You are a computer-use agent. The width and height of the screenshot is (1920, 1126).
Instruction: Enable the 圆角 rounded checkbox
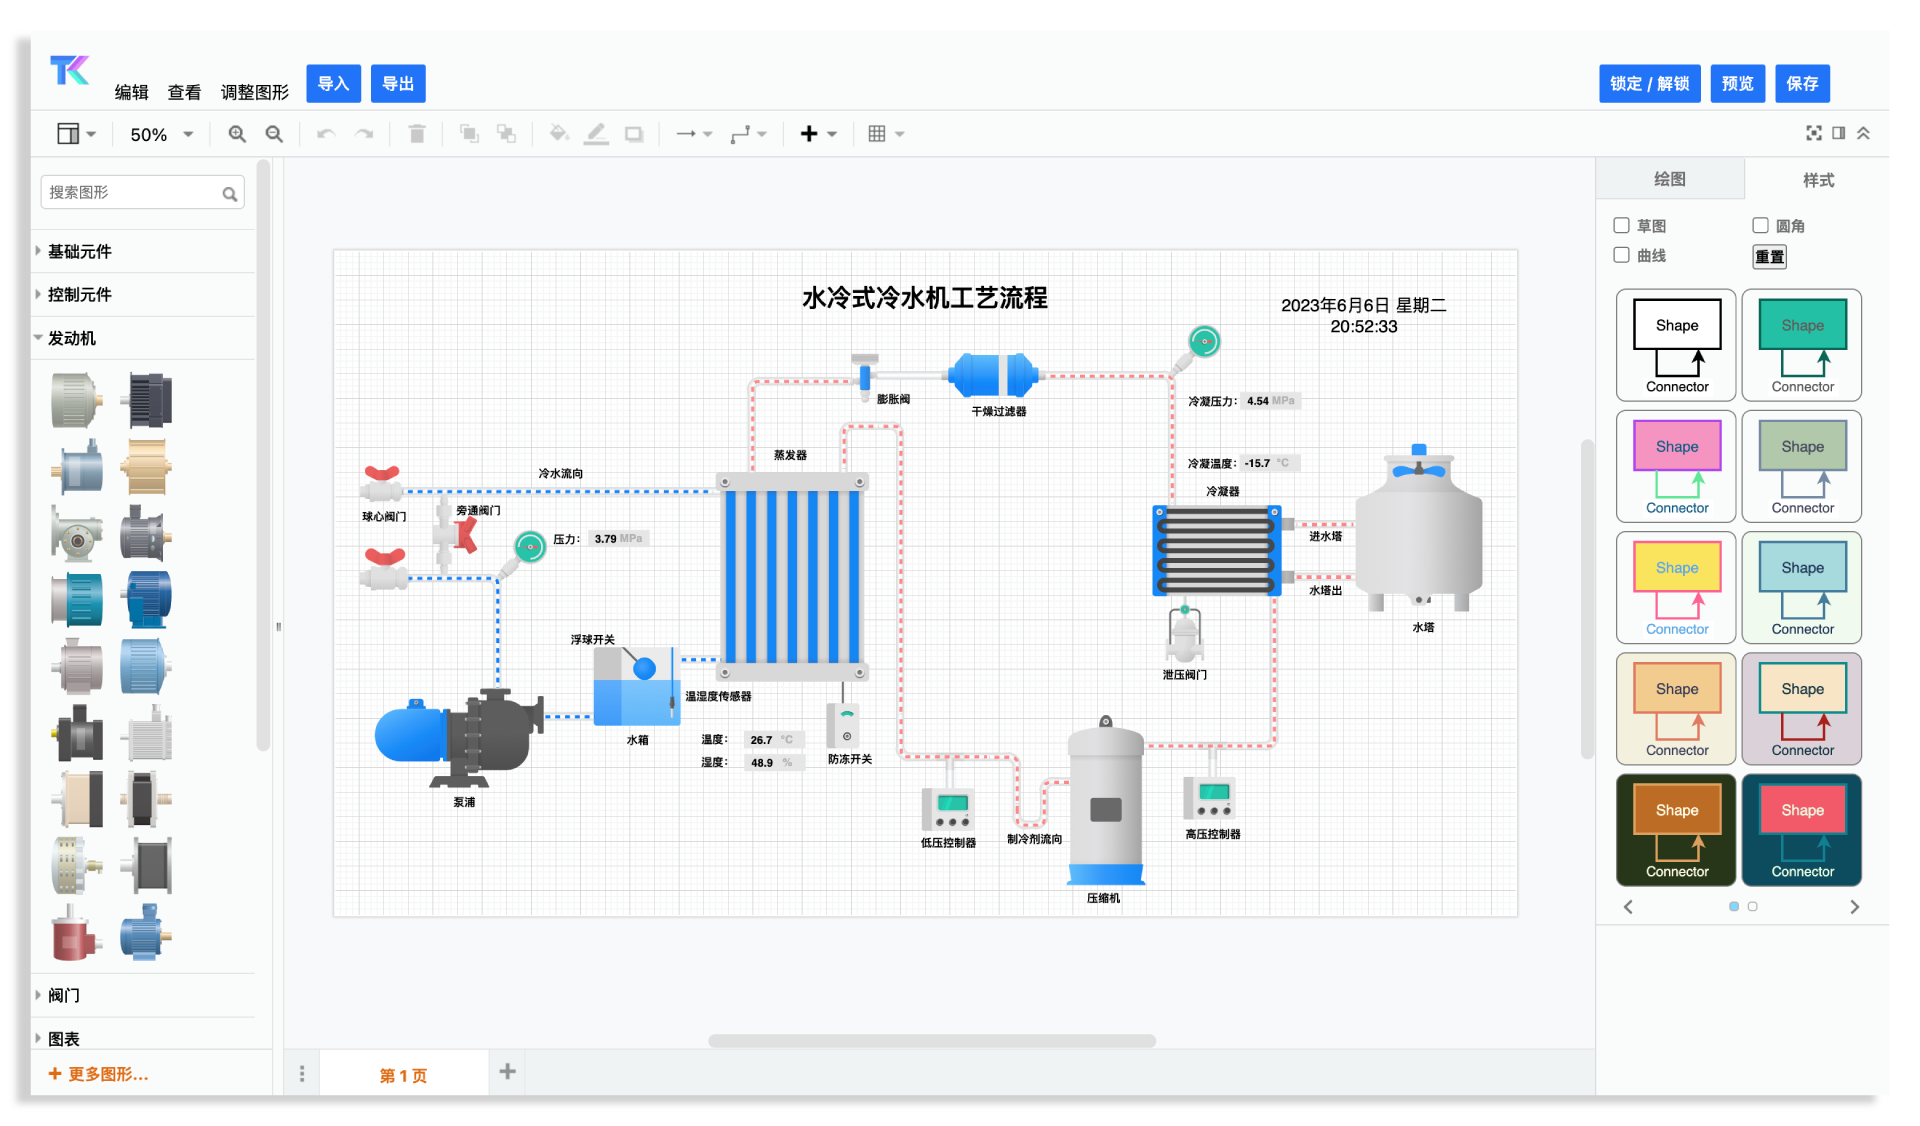tap(1760, 226)
